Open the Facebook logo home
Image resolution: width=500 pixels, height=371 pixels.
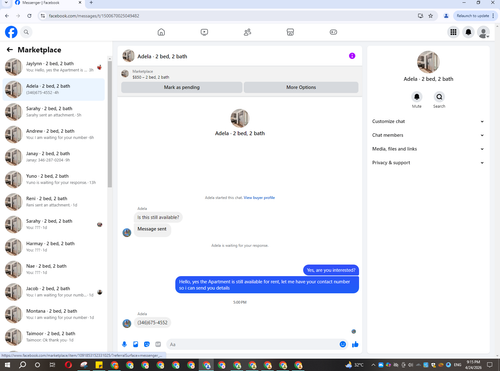11,32
